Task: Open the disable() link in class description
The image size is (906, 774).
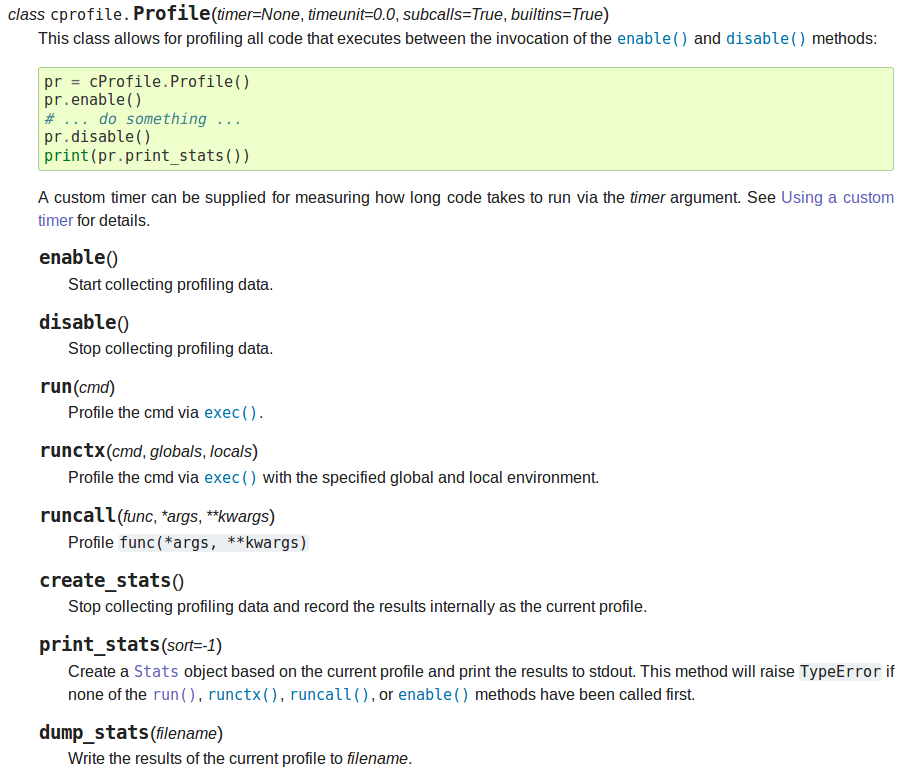Action: tap(766, 39)
